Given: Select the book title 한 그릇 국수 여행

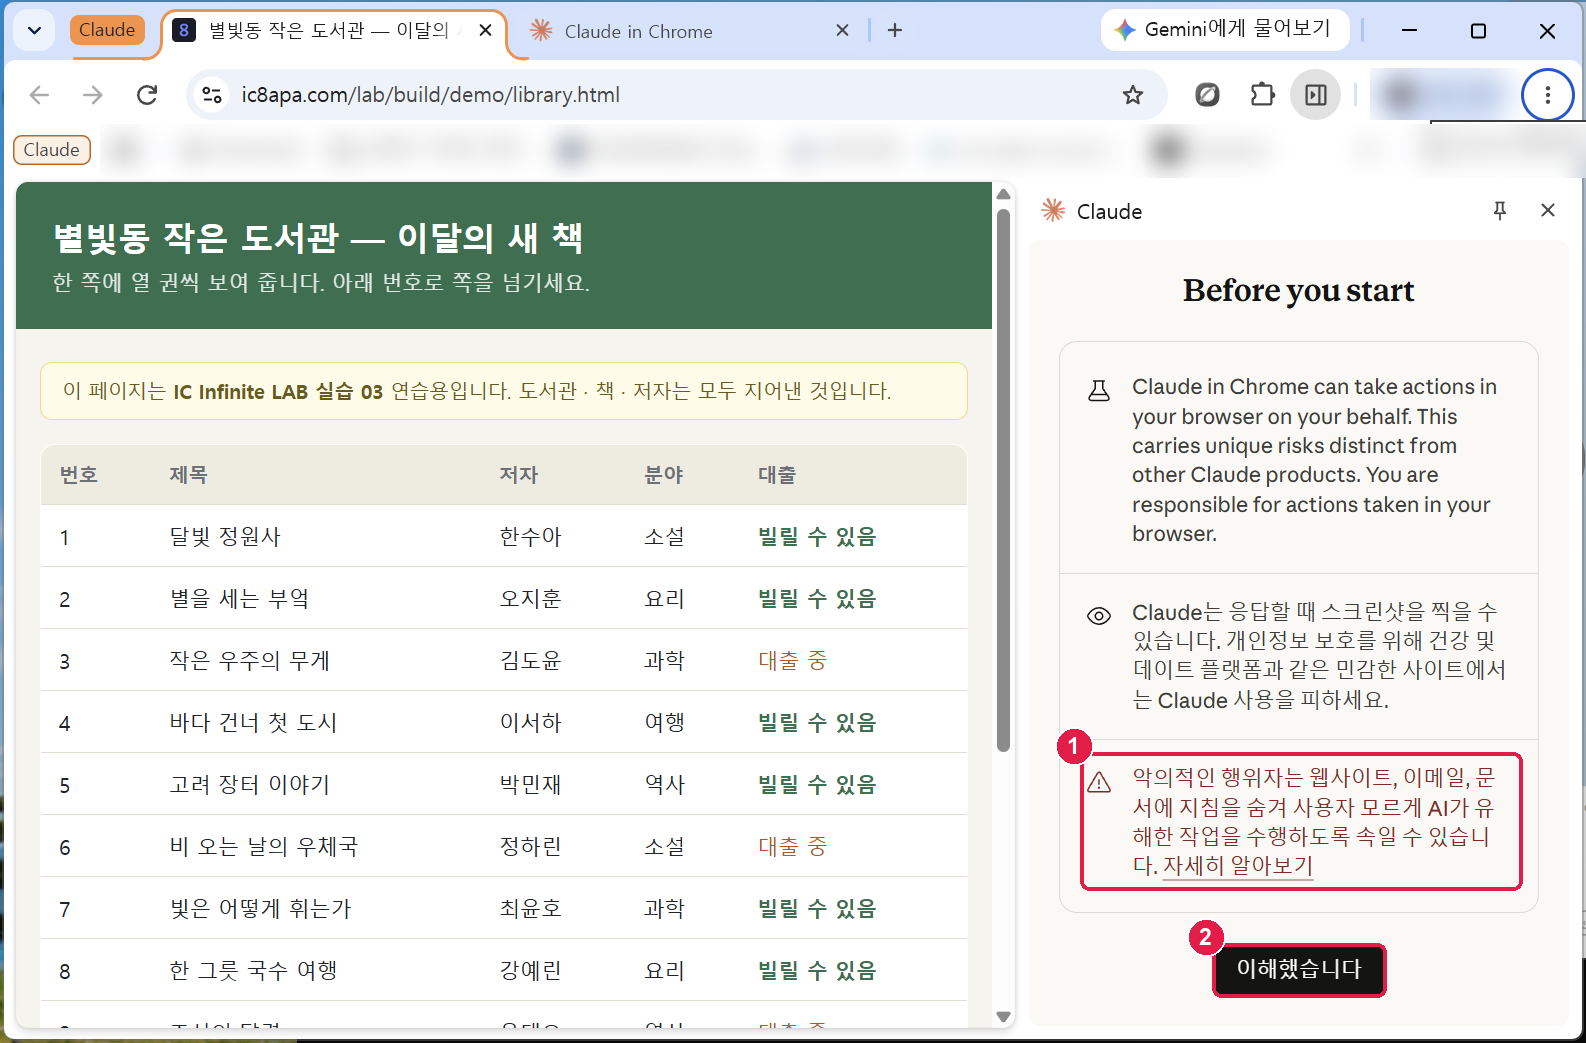Looking at the screenshot, I should pyautogui.click(x=253, y=971).
